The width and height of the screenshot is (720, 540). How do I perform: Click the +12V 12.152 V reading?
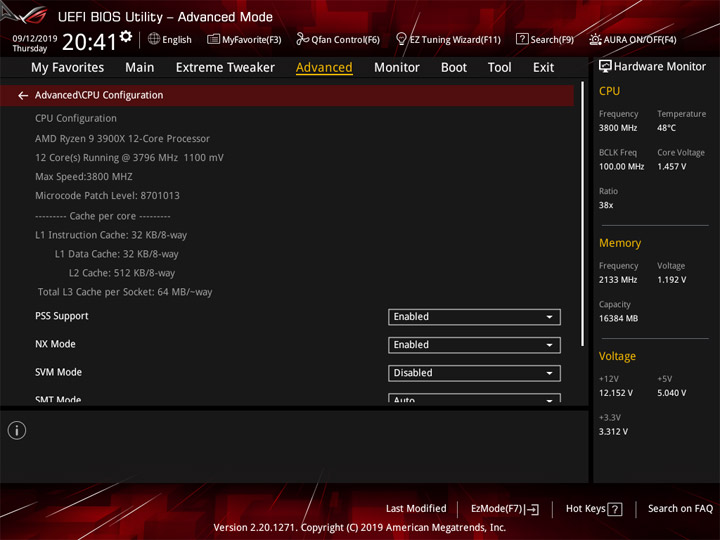[x=616, y=393]
